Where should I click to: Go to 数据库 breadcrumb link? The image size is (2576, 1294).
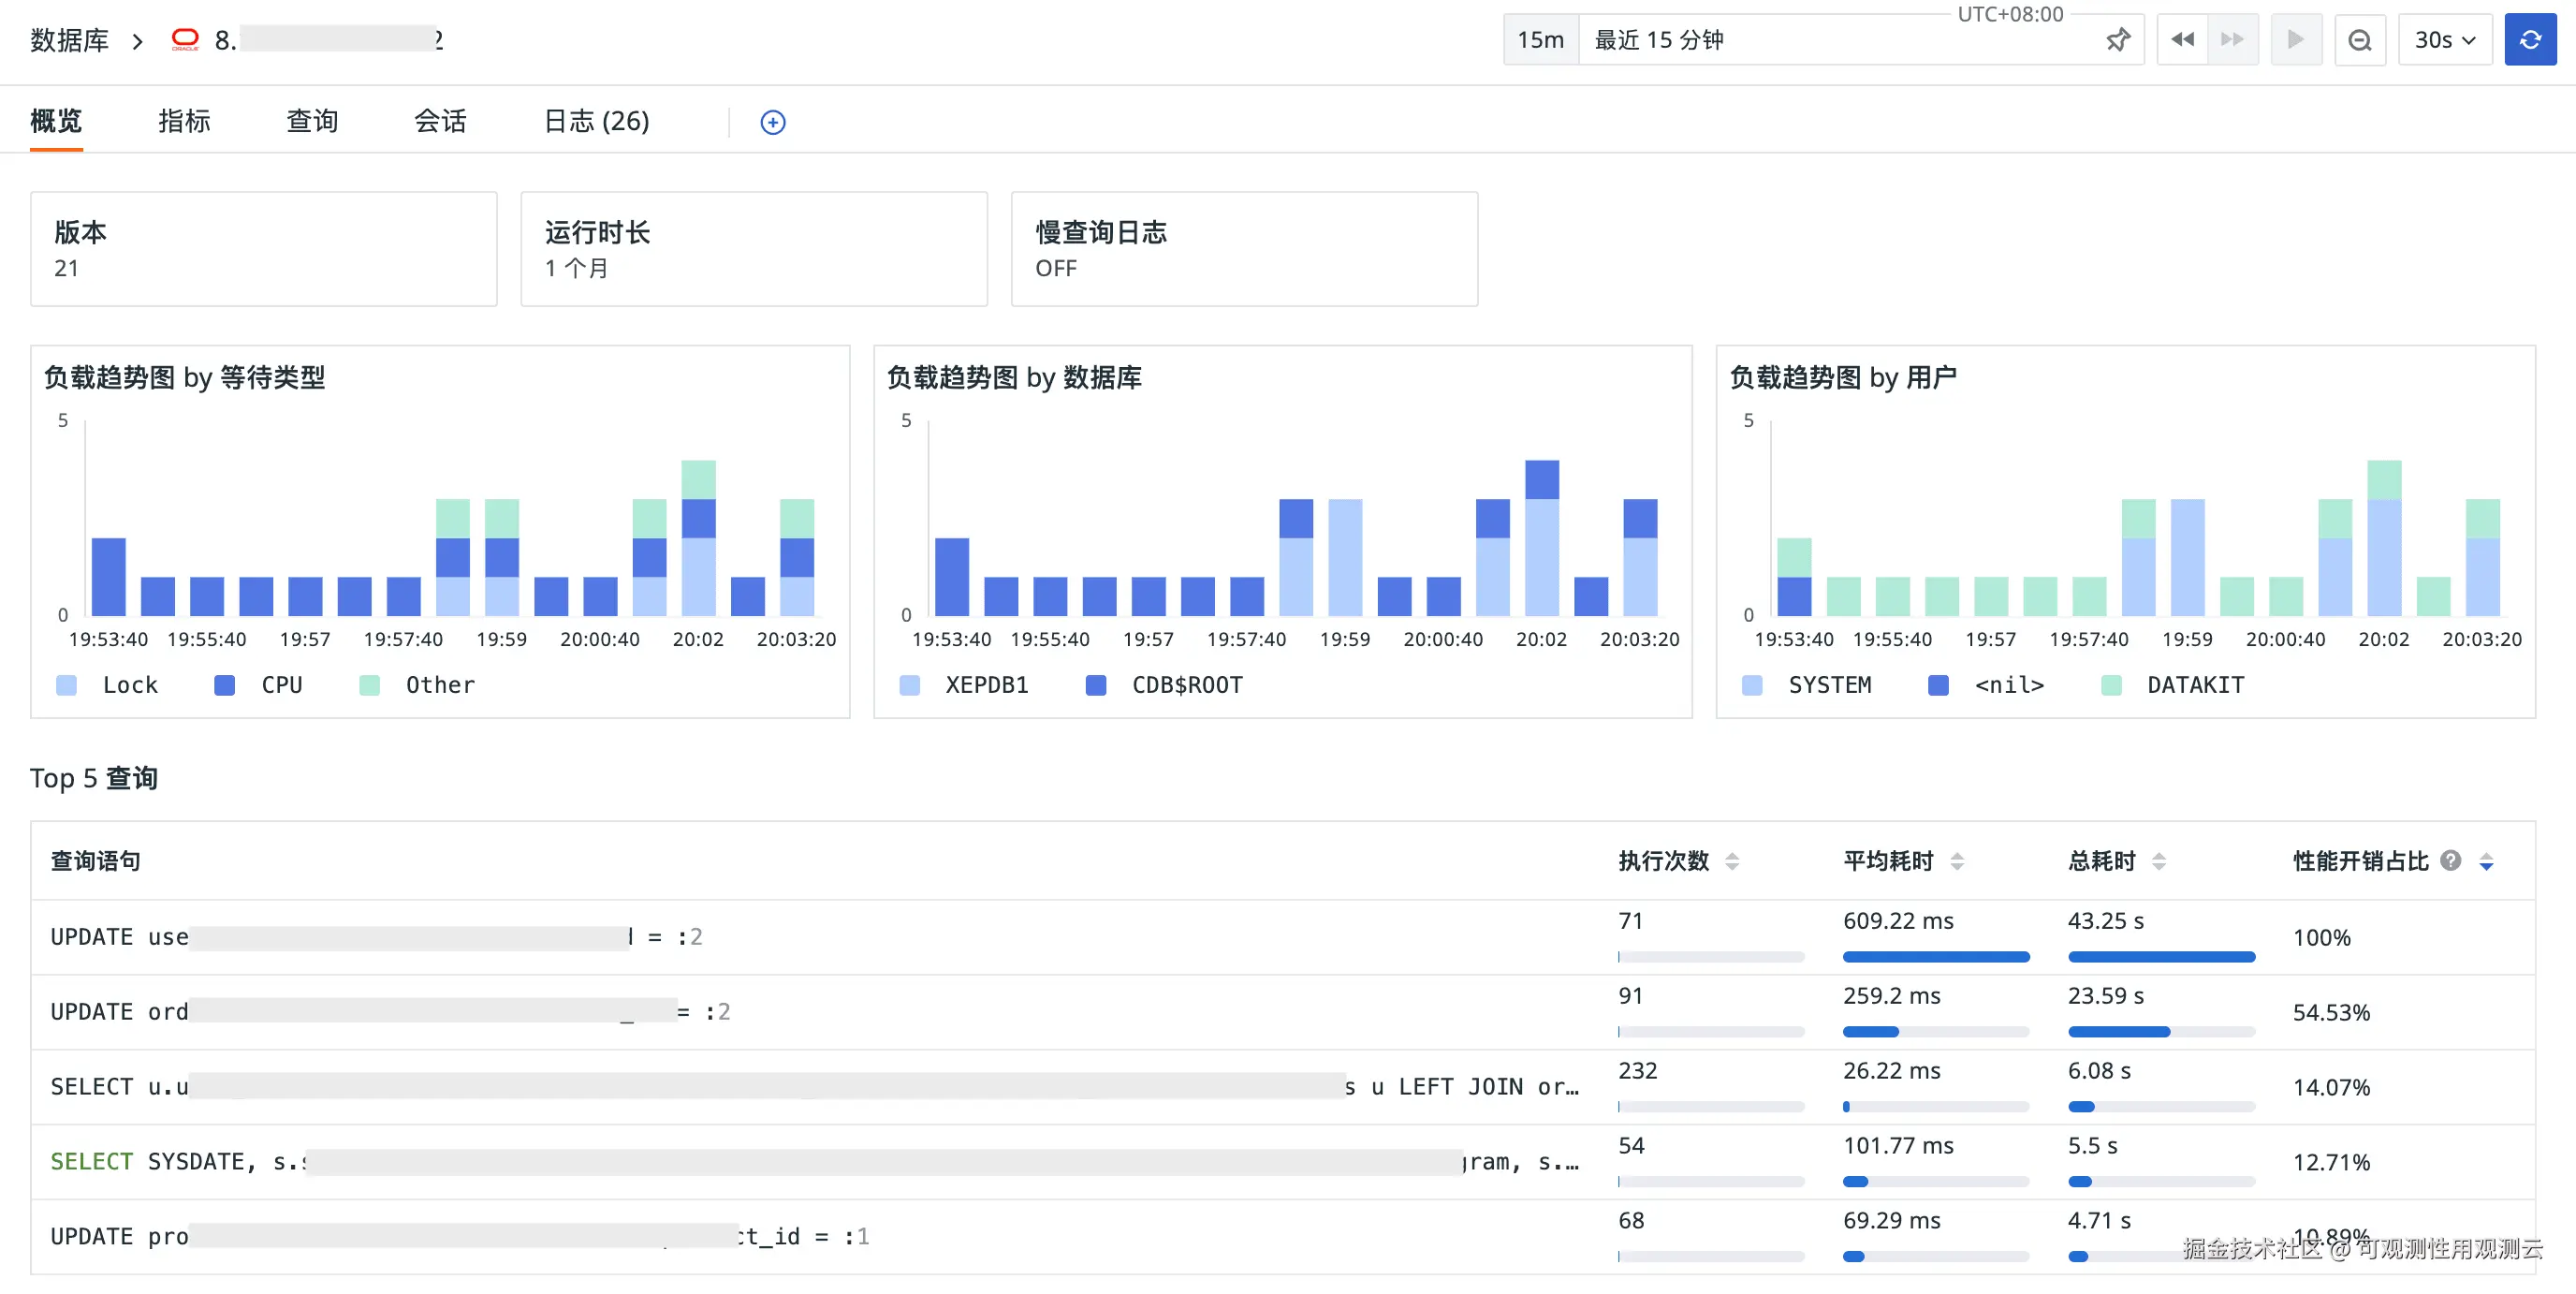pos(69,40)
